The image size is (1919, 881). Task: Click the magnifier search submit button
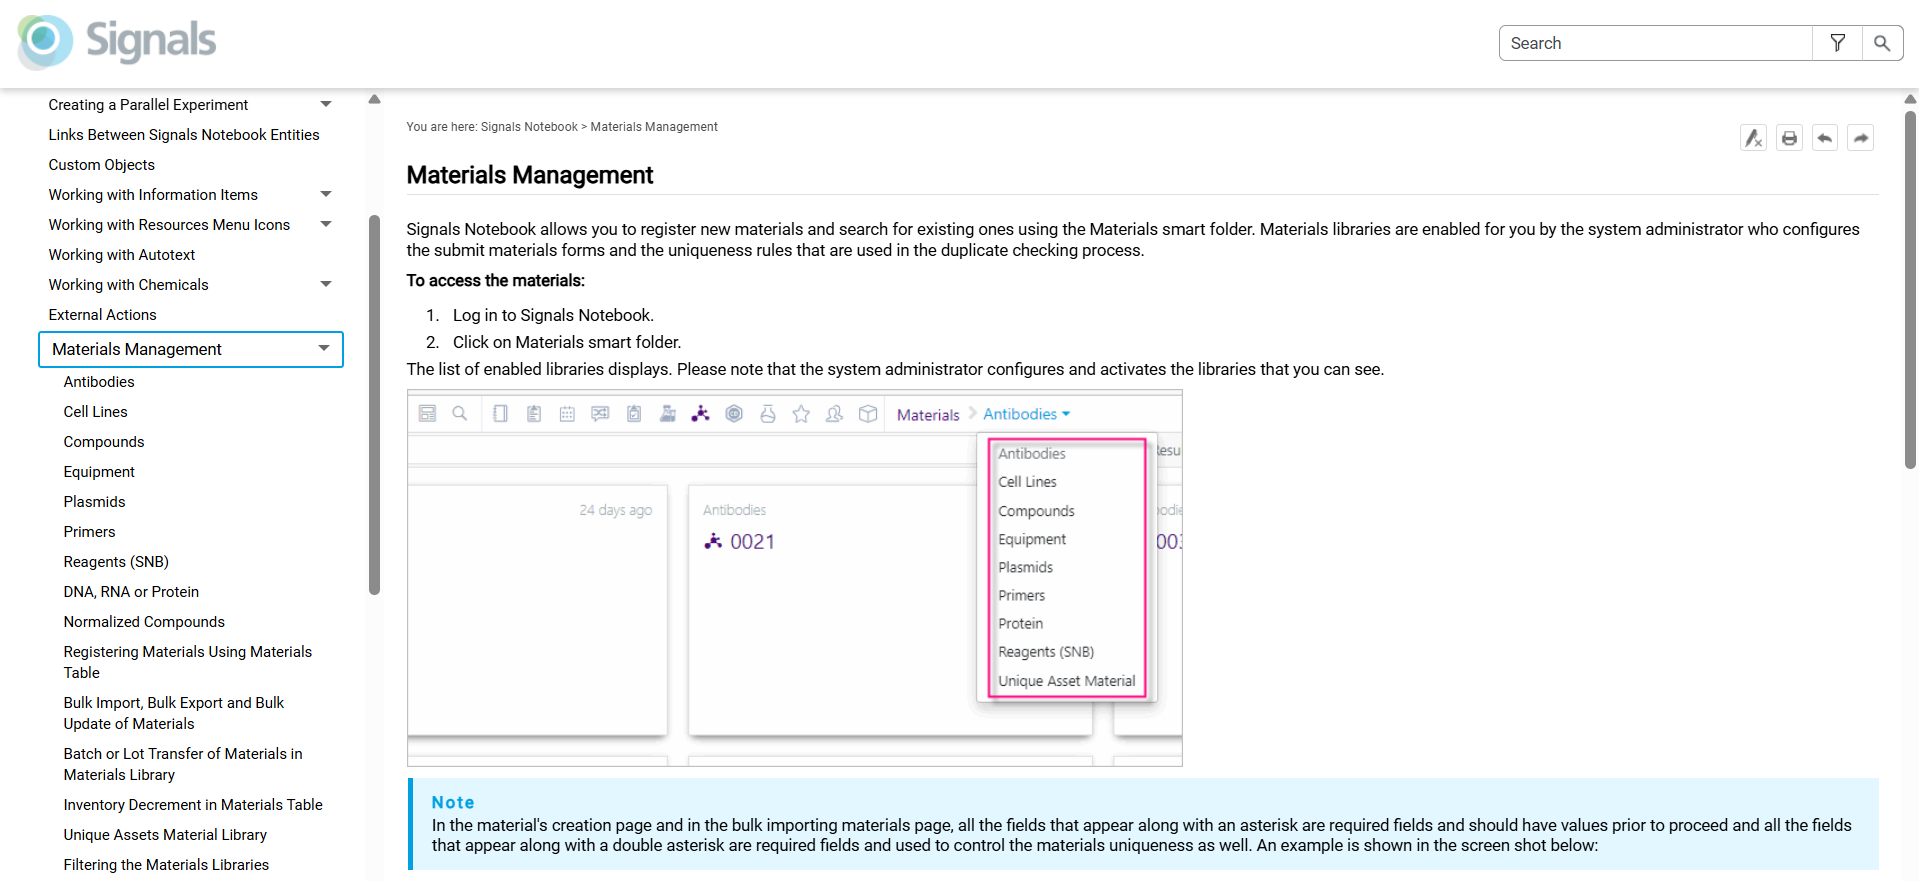click(x=1882, y=43)
